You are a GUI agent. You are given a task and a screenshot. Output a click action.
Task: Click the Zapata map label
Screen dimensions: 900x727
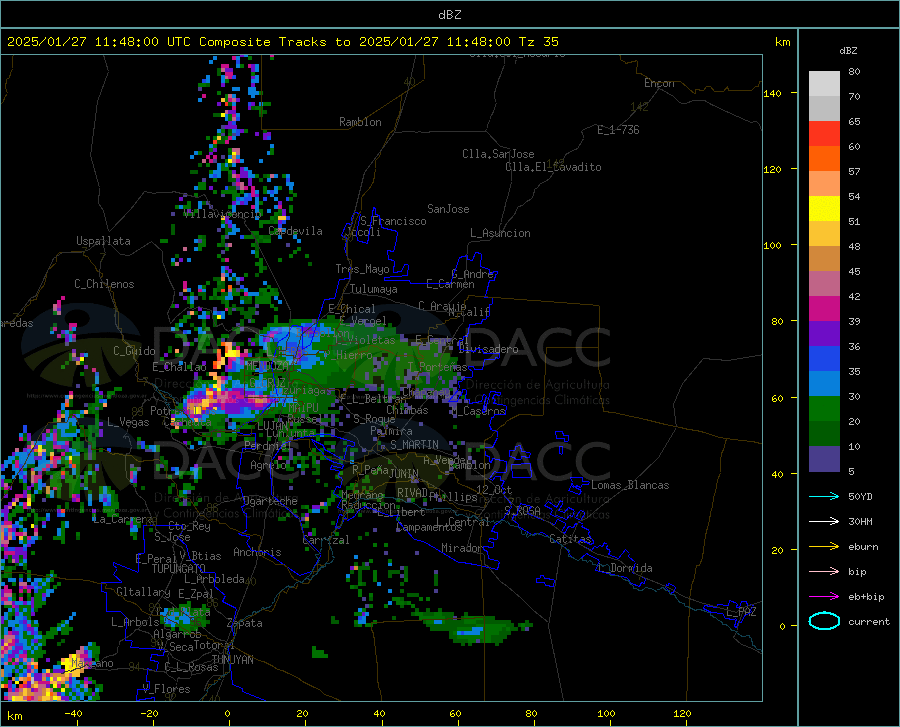244,623
